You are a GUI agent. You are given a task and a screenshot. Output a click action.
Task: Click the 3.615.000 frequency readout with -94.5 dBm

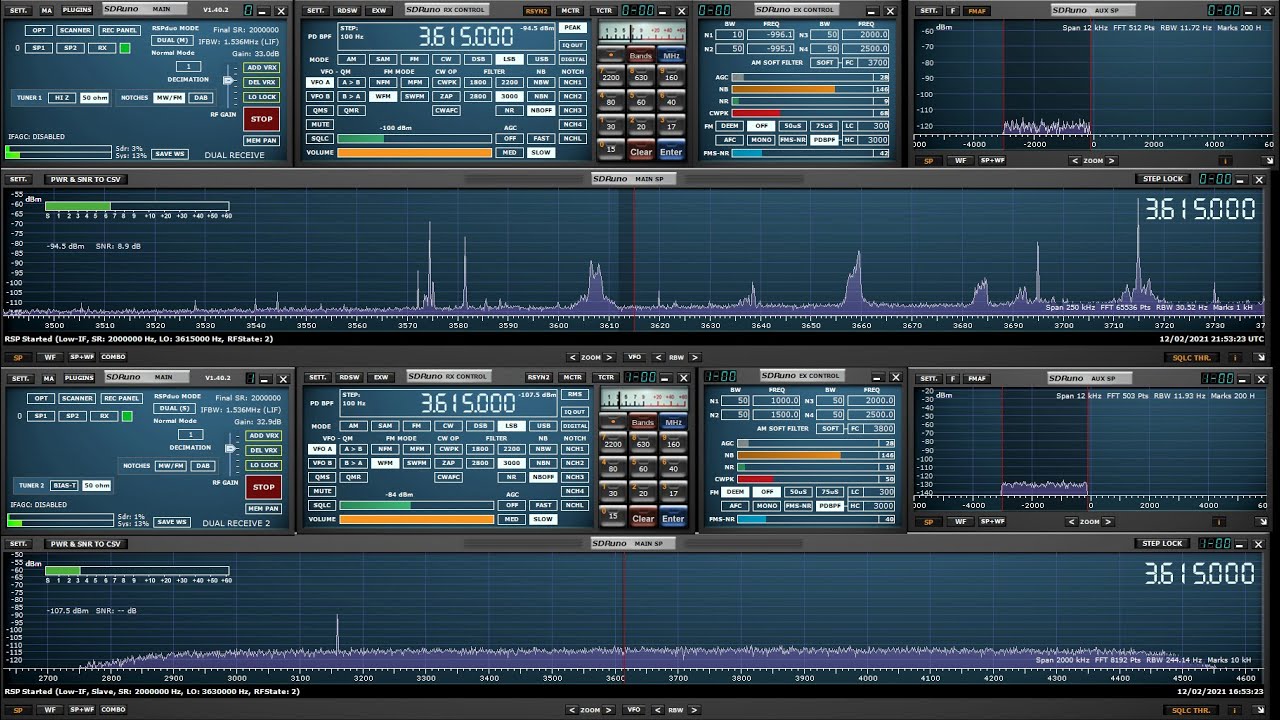point(466,37)
